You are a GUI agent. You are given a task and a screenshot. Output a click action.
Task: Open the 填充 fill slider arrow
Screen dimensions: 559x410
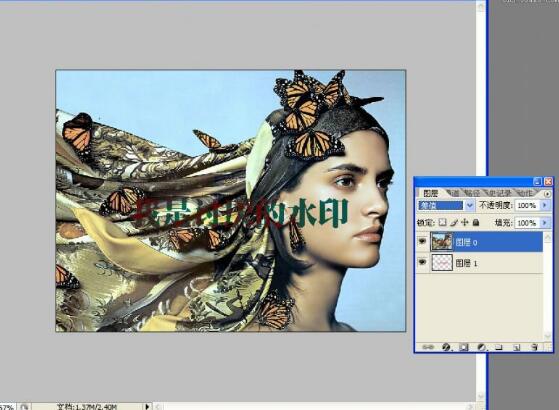(x=544, y=223)
